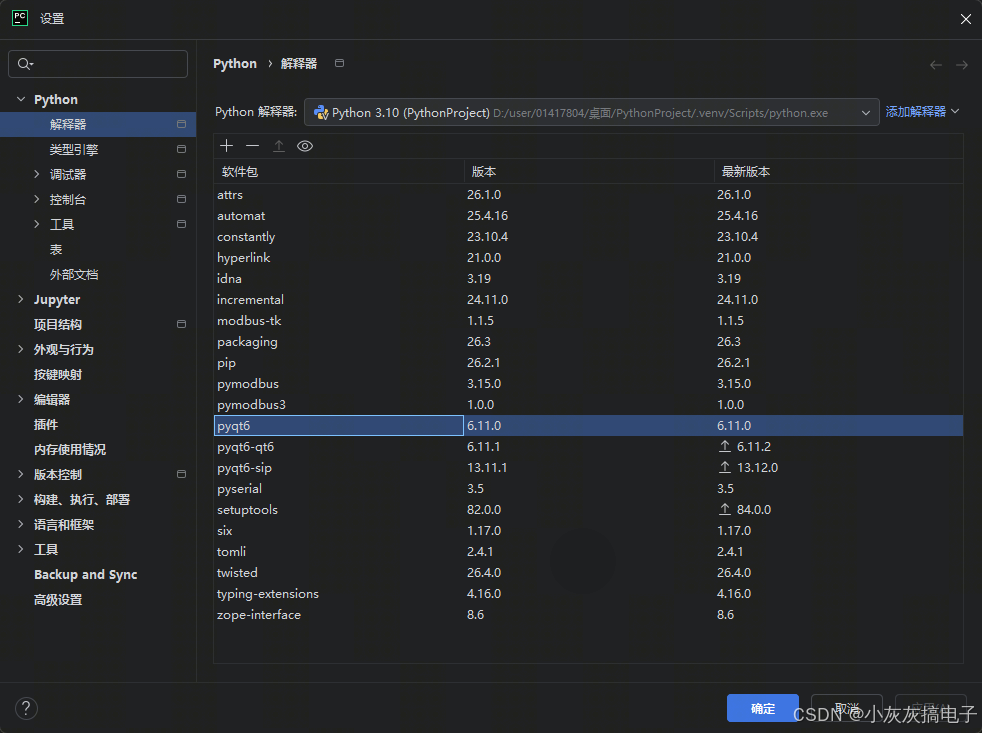The image size is (982, 733).
Task: Expand the 控制台 node
Action: pos(36,199)
